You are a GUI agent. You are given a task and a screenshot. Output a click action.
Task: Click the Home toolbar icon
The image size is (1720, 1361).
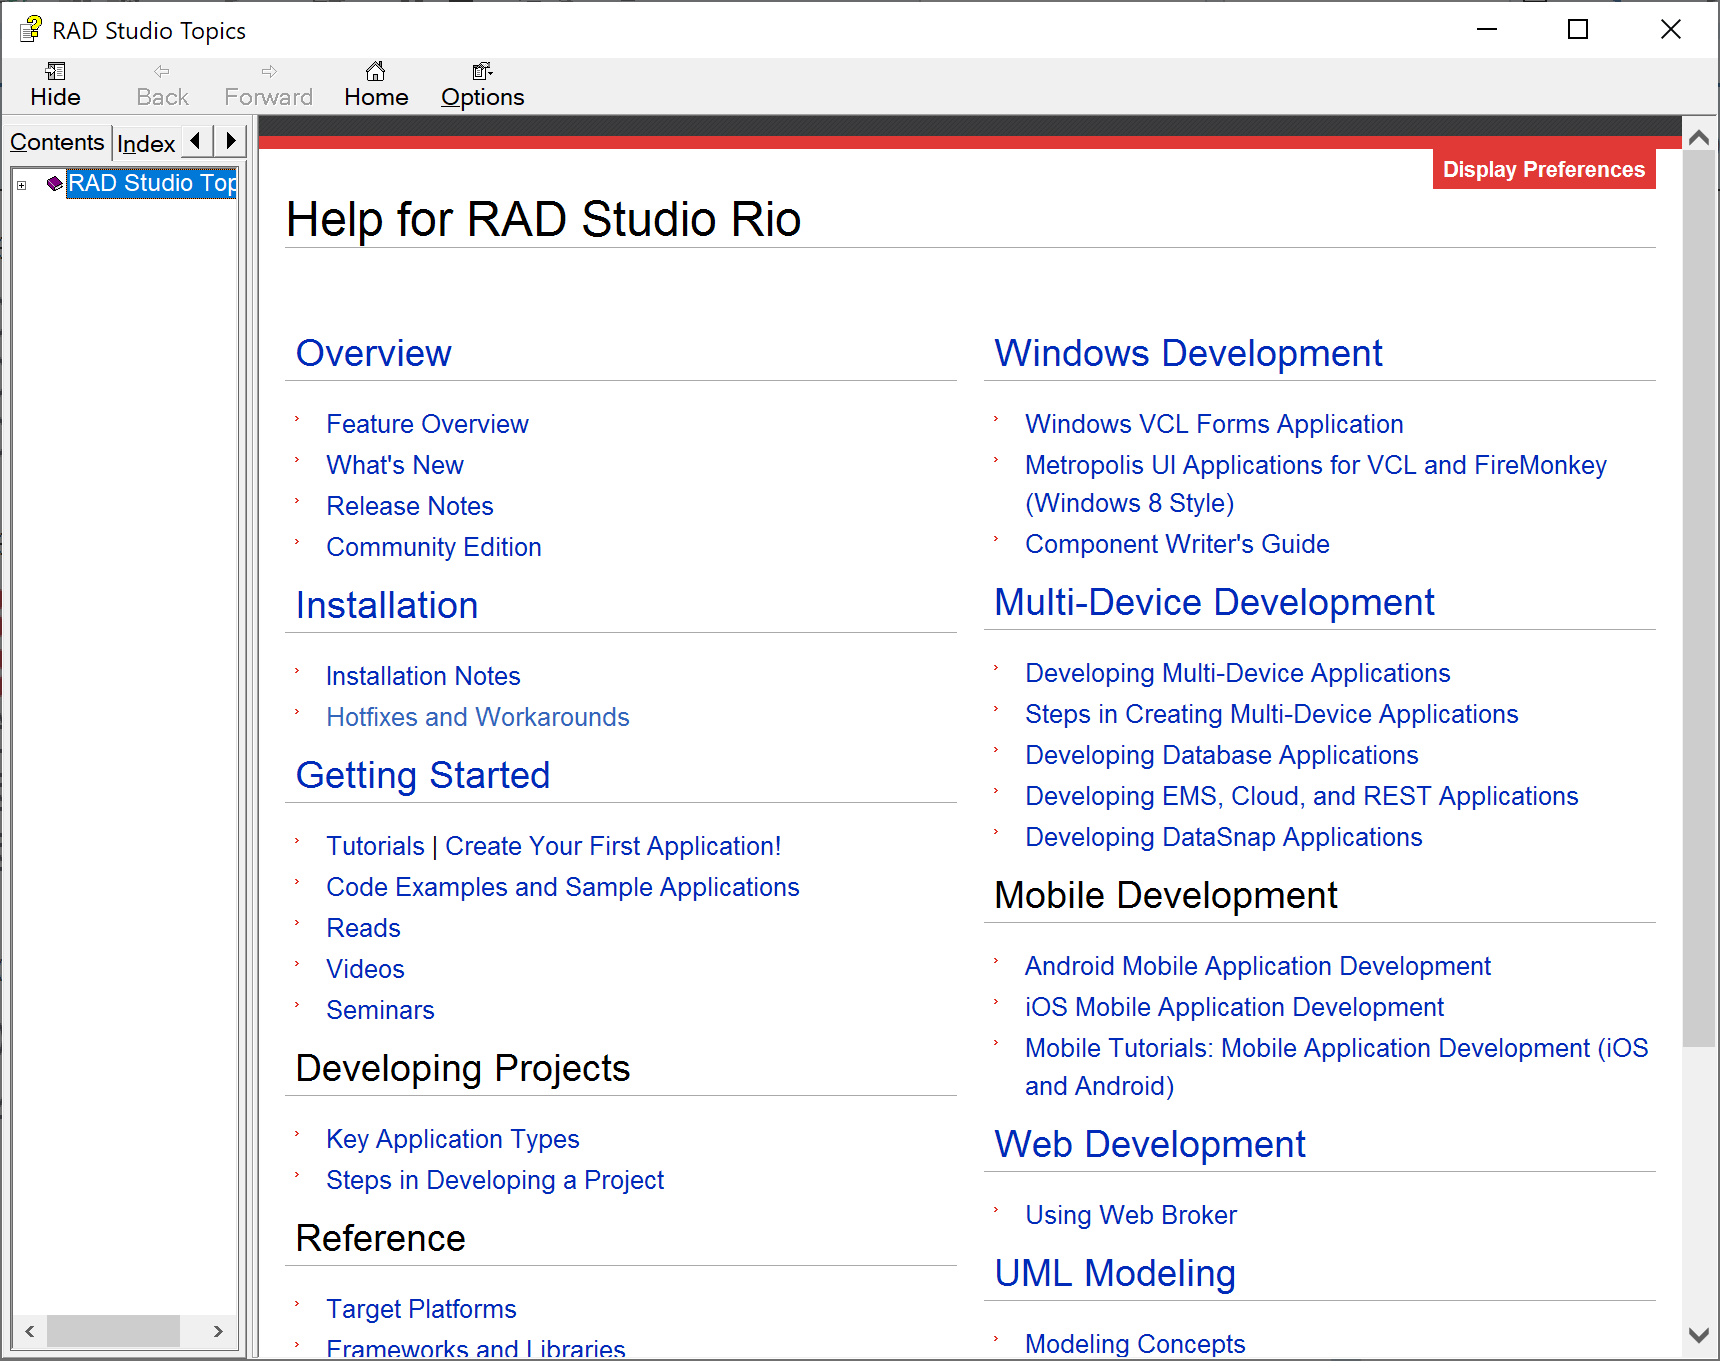point(375,72)
